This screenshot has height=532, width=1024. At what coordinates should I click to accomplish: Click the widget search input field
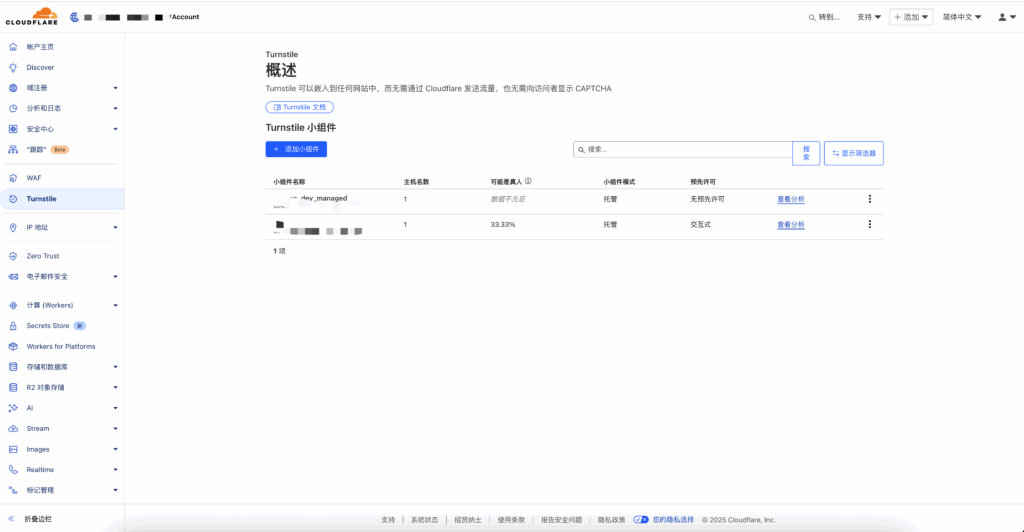point(682,149)
